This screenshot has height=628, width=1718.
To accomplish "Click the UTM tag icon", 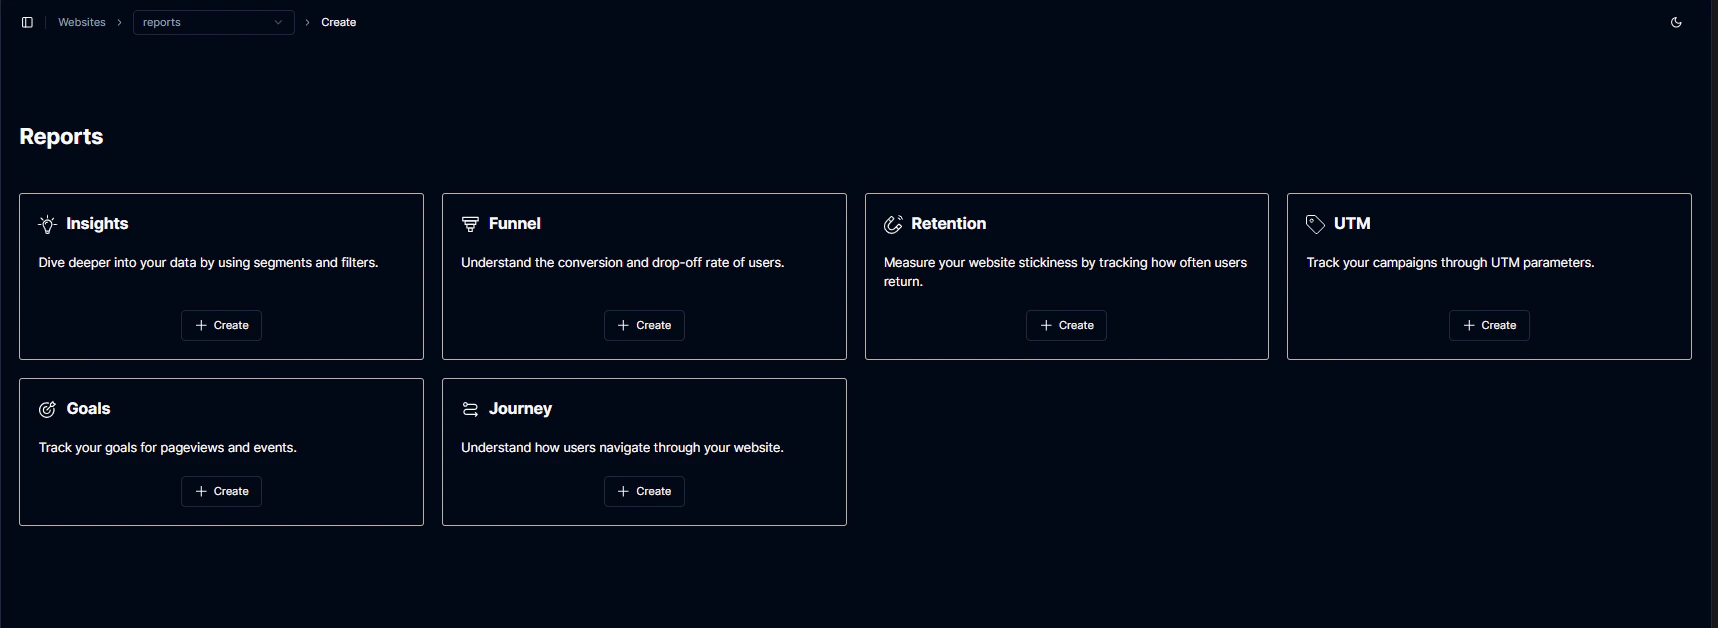I will [1315, 223].
